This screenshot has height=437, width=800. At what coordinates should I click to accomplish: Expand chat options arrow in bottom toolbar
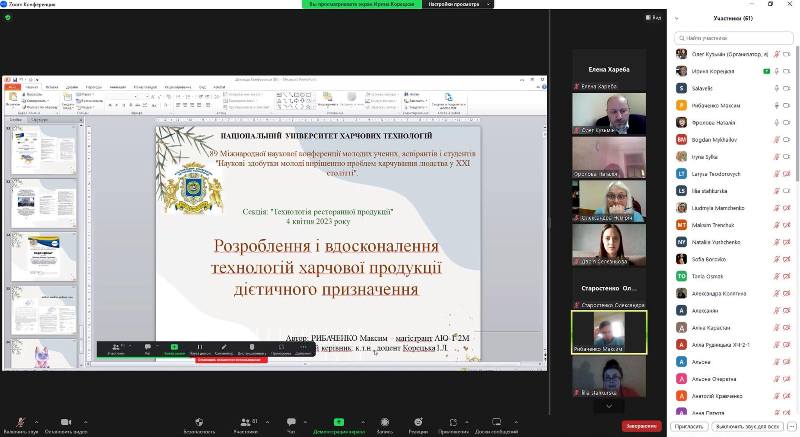coord(305,422)
